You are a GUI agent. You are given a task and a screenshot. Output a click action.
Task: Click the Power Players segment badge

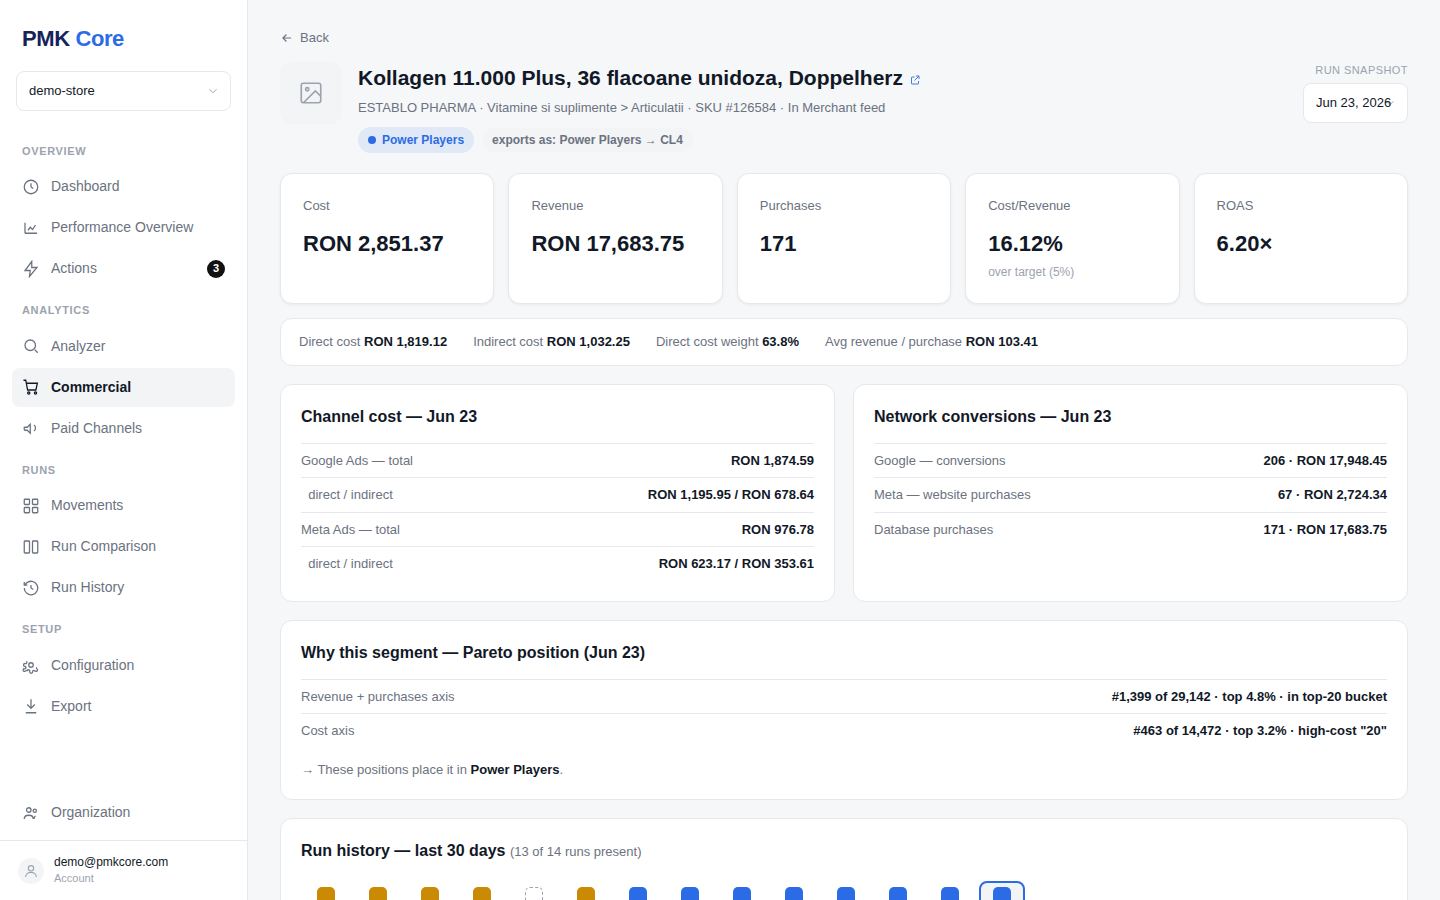tap(416, 140)
